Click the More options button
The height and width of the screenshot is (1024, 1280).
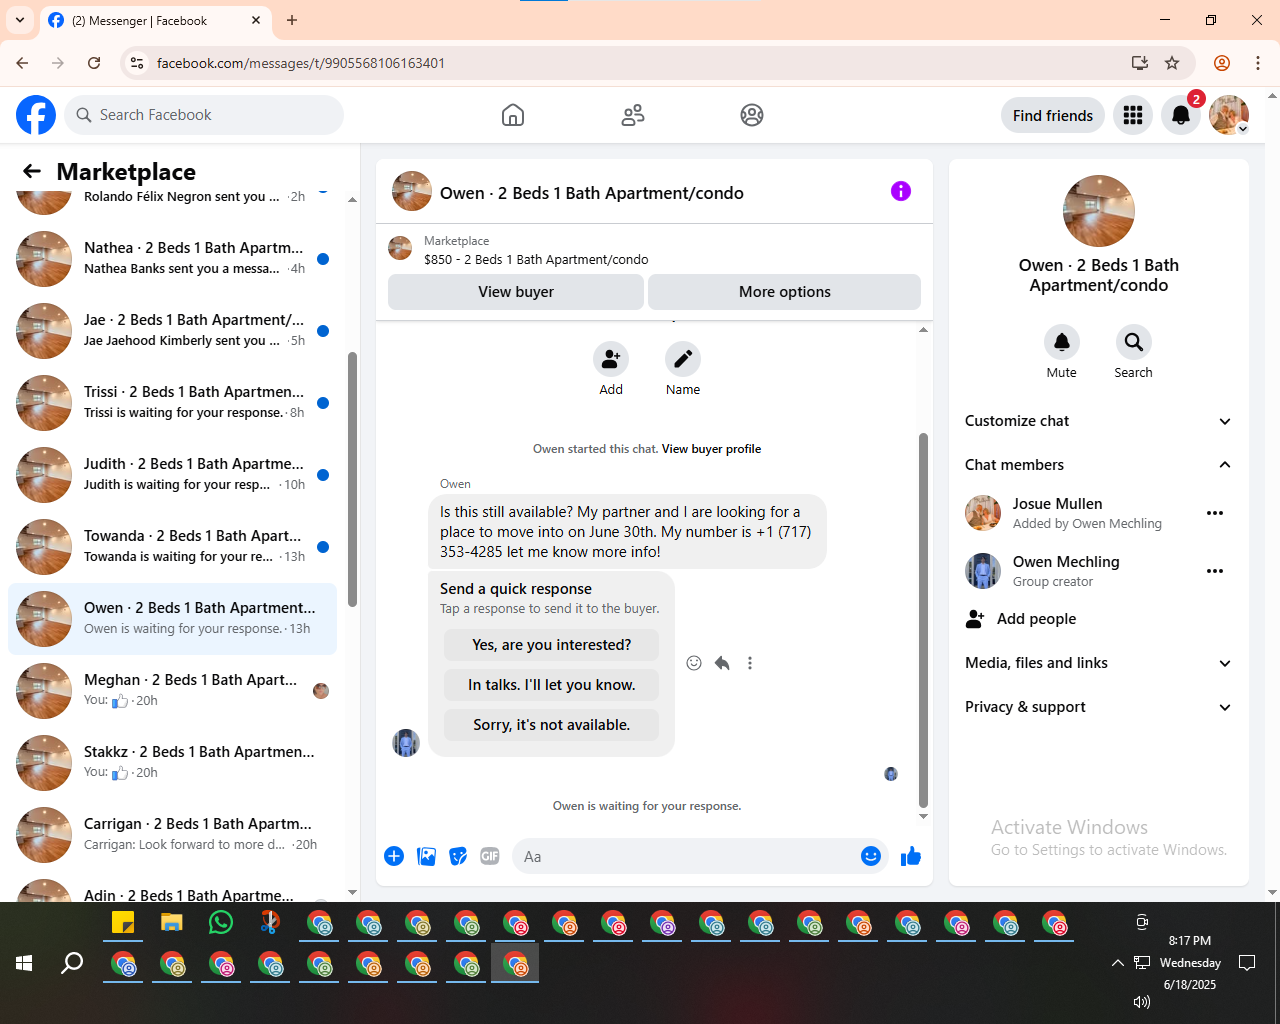(x=785, y=292)
